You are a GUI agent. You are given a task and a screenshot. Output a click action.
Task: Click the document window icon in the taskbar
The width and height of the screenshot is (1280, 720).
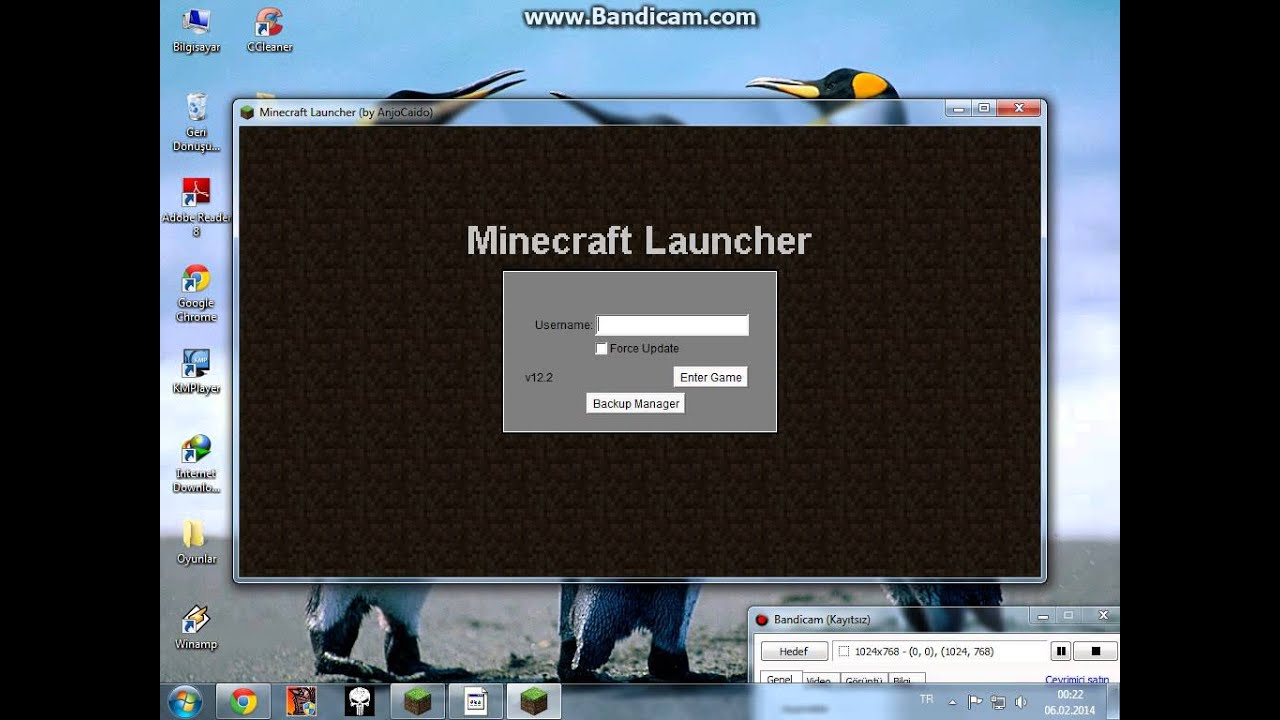pyautogui.click(x=475, y=701)
